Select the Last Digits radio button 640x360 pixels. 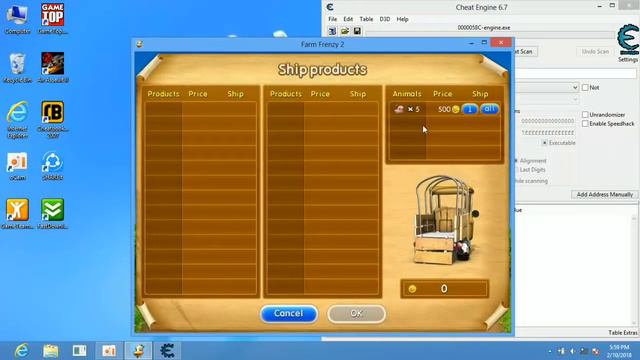point(516,170)
